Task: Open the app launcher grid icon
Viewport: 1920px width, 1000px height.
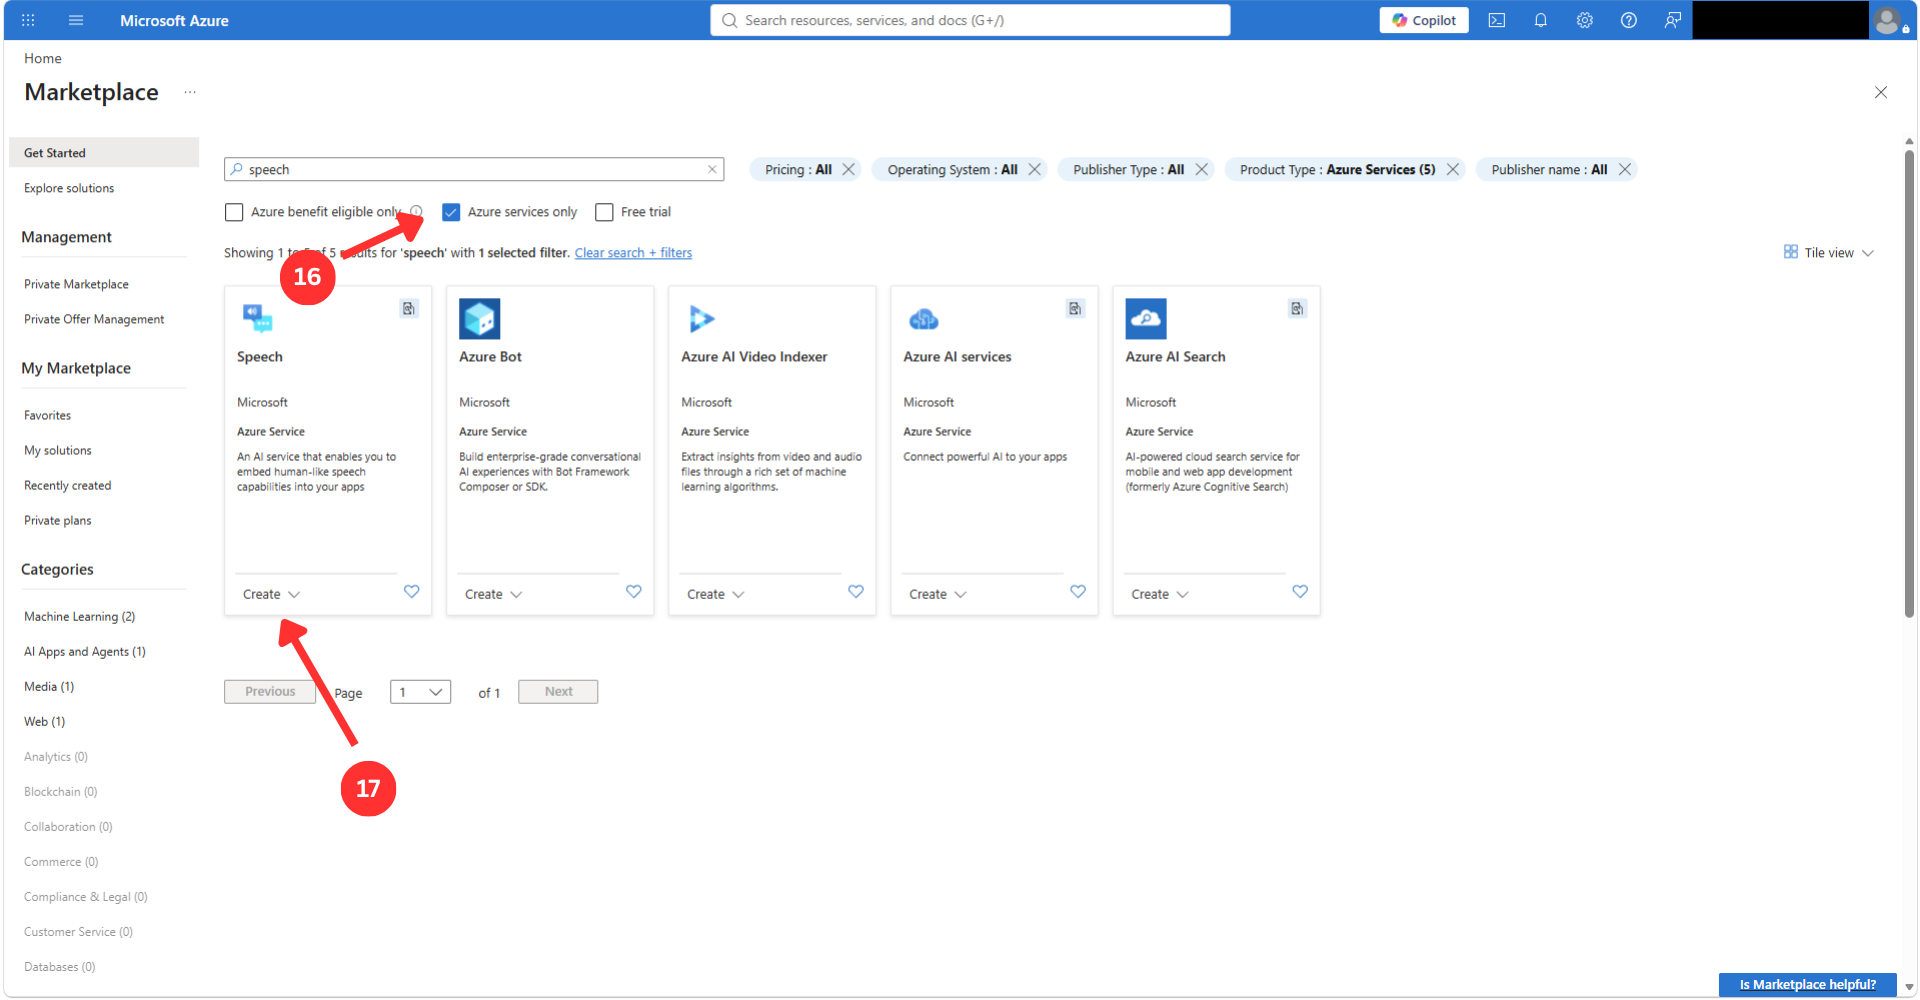Action: click(x=28, y=20)
